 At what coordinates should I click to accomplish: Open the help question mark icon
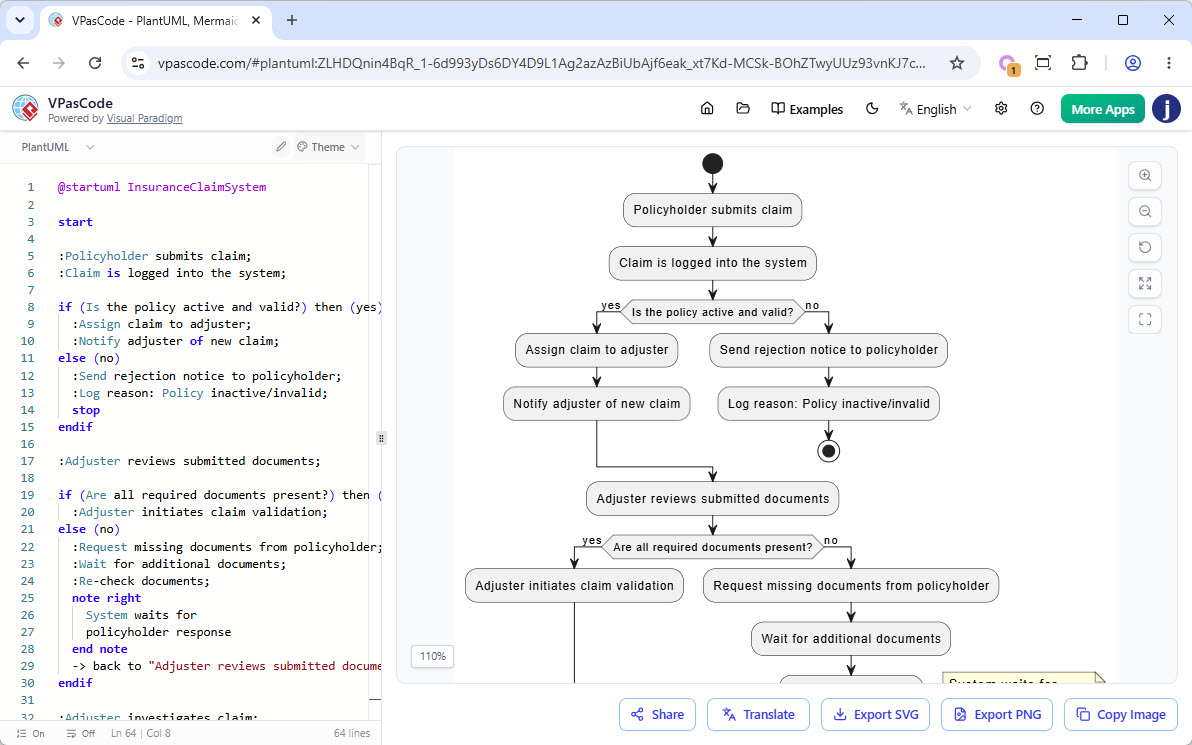coord(1037,109)
